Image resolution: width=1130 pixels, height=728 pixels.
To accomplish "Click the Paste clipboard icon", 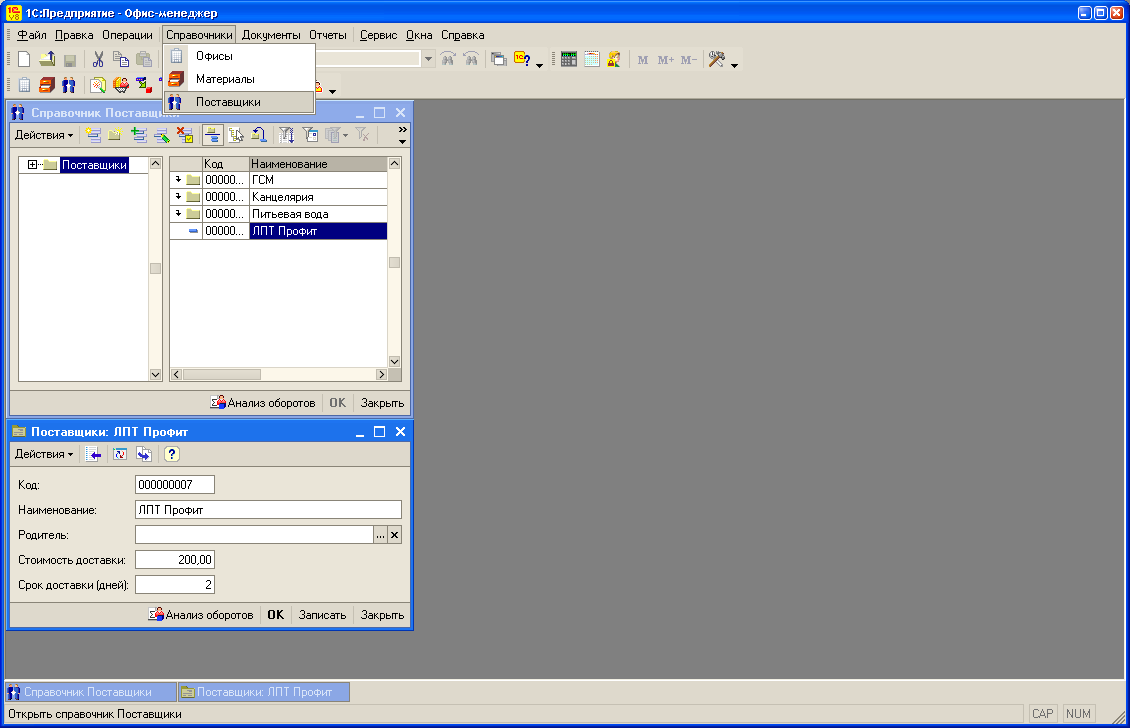I will tap(144, 59).
